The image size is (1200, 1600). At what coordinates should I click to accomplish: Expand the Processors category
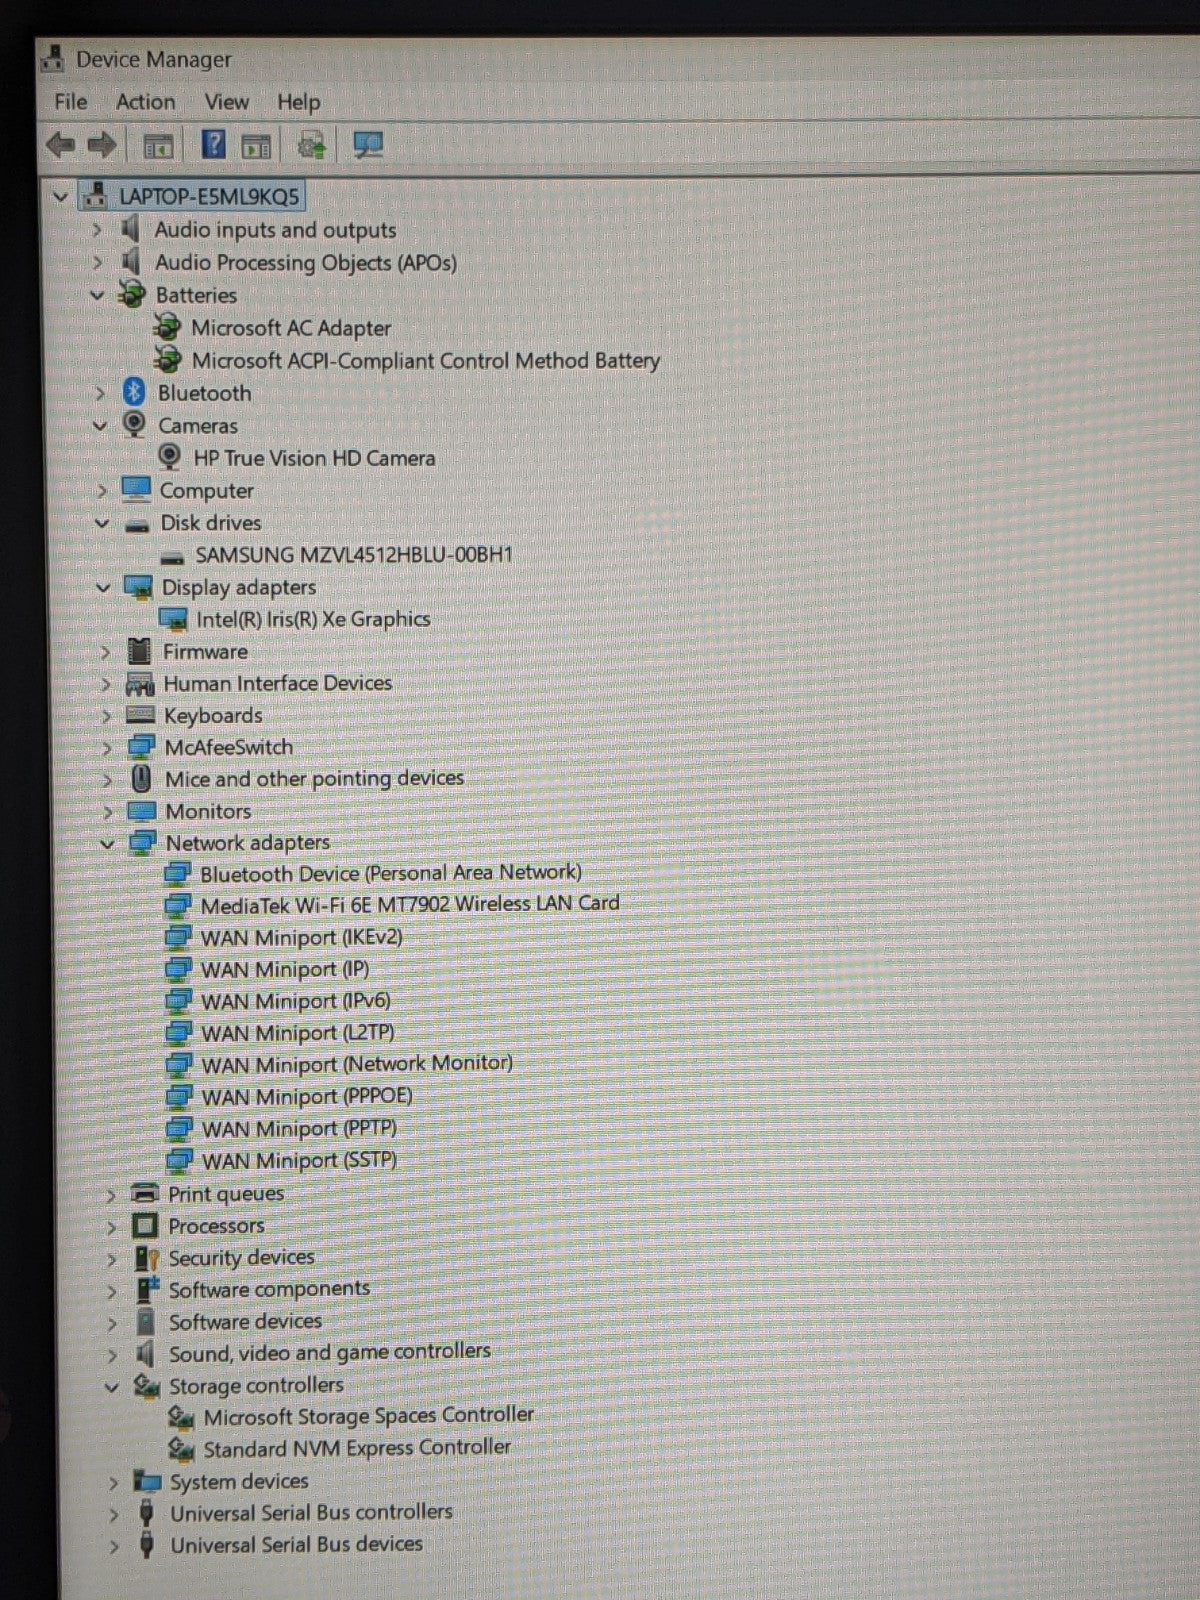[x=111, y=1227]
